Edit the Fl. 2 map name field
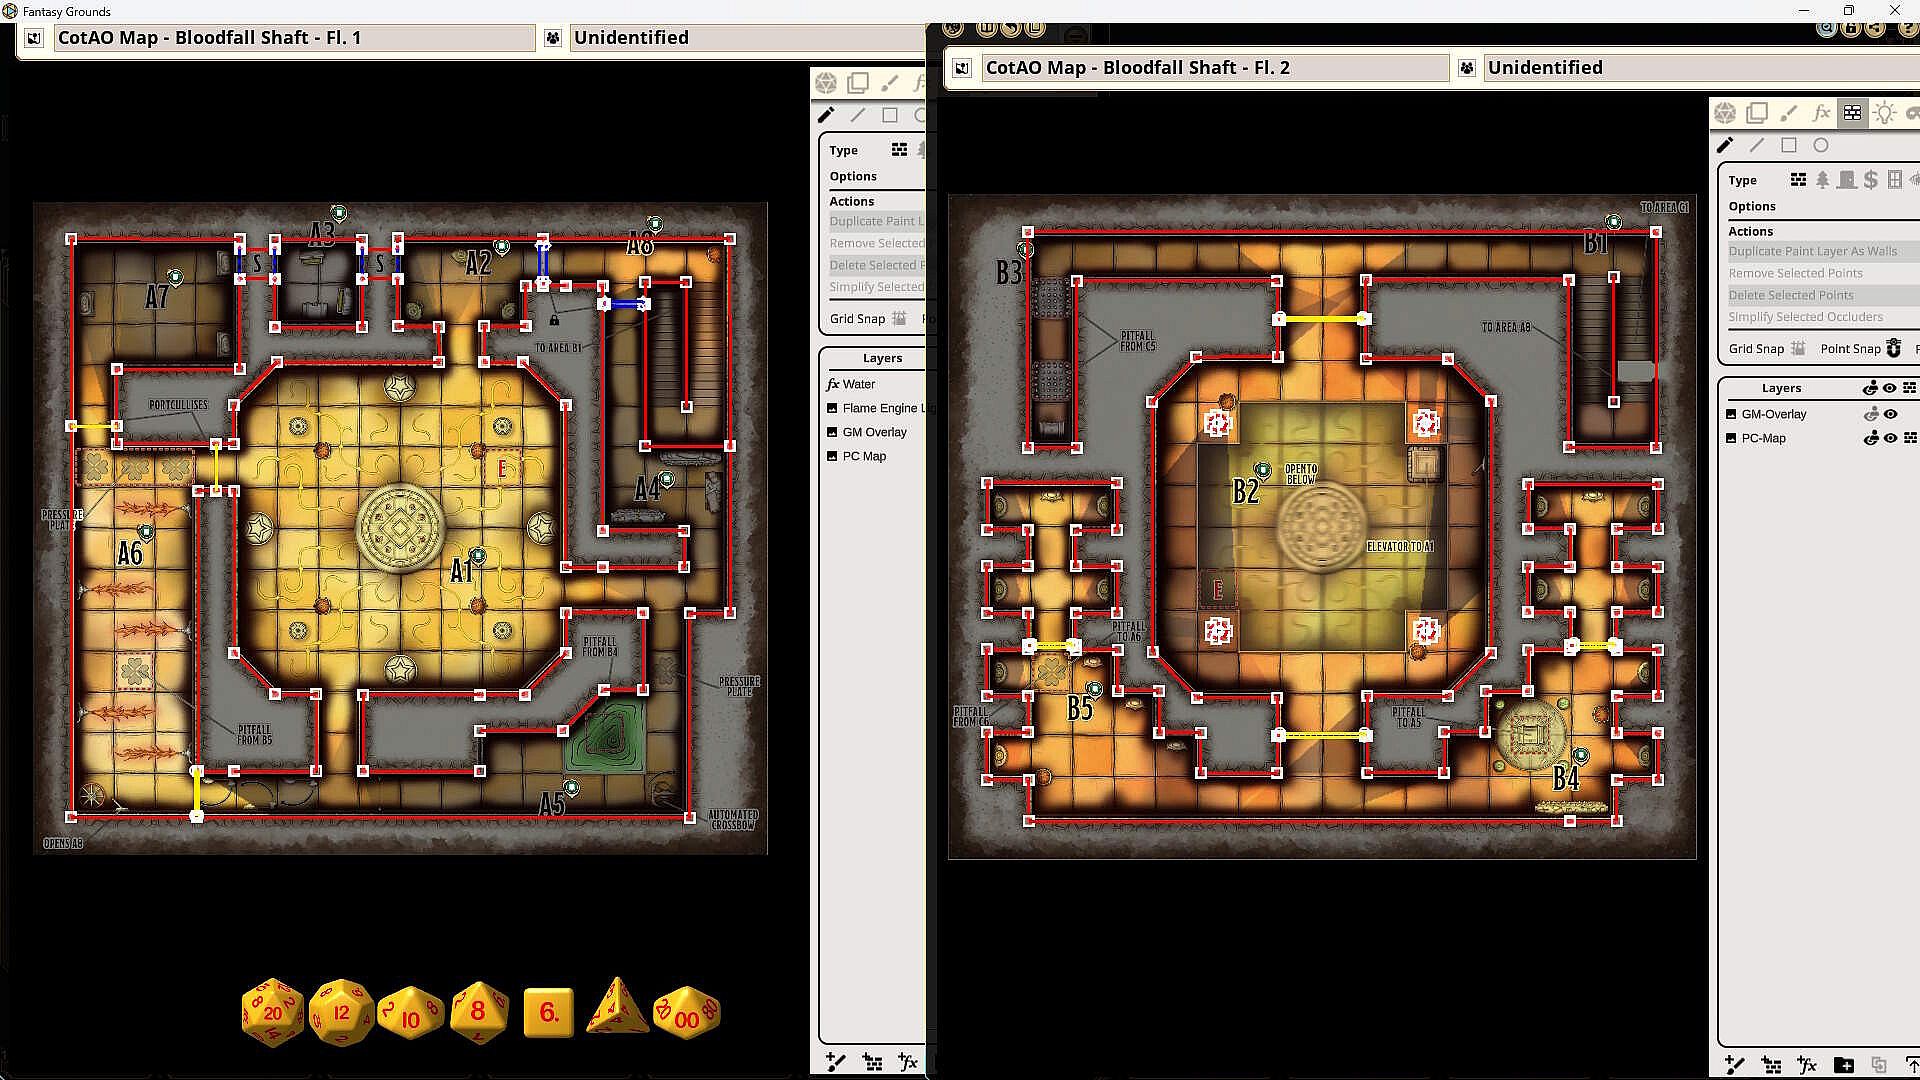Image resolution: width=1920 pixels, height=1080 pixels. click(1215, 68)
